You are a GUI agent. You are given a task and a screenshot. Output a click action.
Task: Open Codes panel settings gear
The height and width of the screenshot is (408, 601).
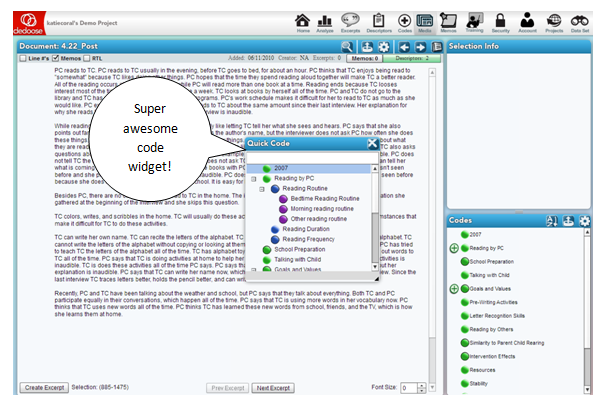(x=585, y=221)
